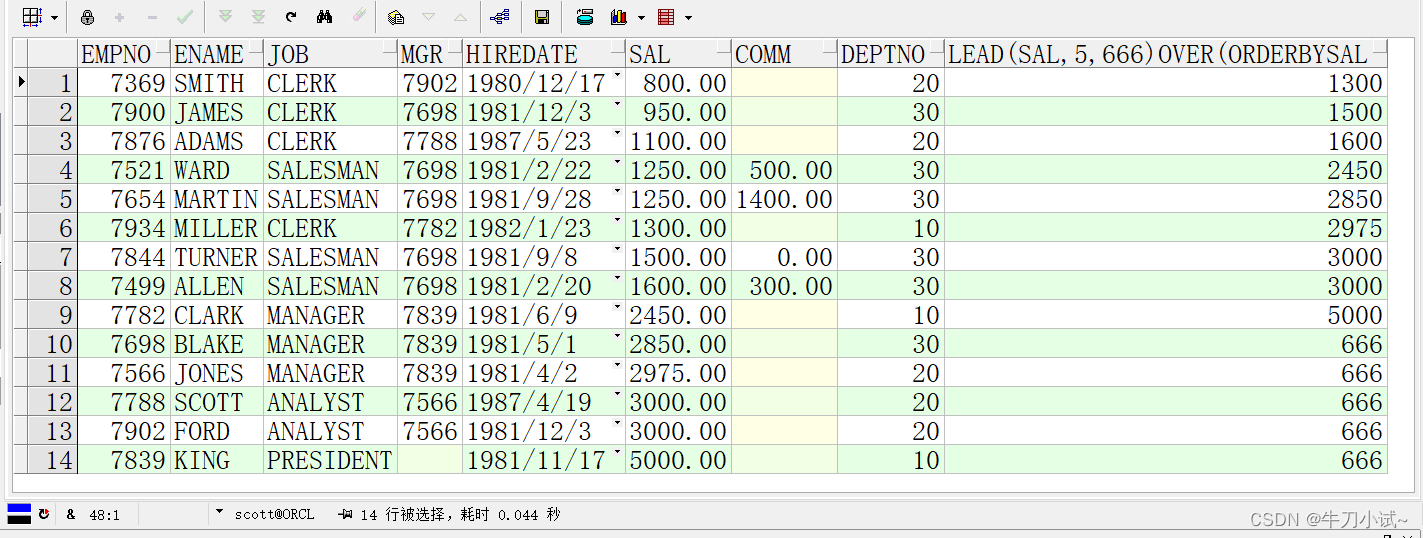The height and width of the screenshot is (538, 1423).
Task: Select row 1 via its row number cell
Action: pyautogui.click(x=53, y=83)
